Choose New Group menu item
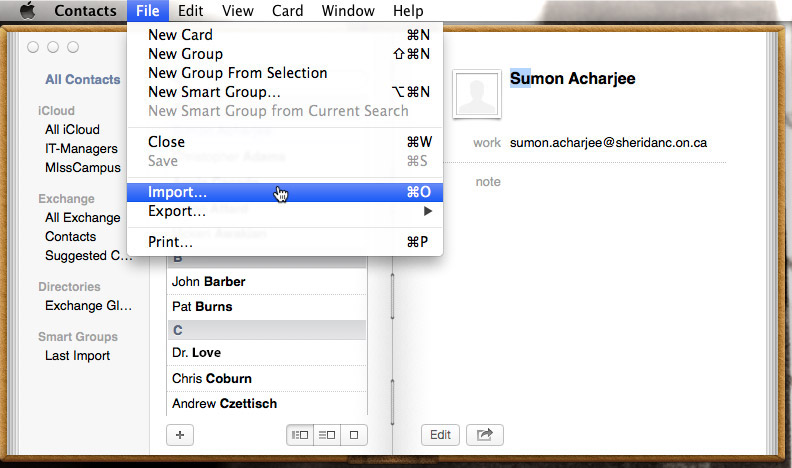Viewport: 792px width, 468px height. [285, 54]
